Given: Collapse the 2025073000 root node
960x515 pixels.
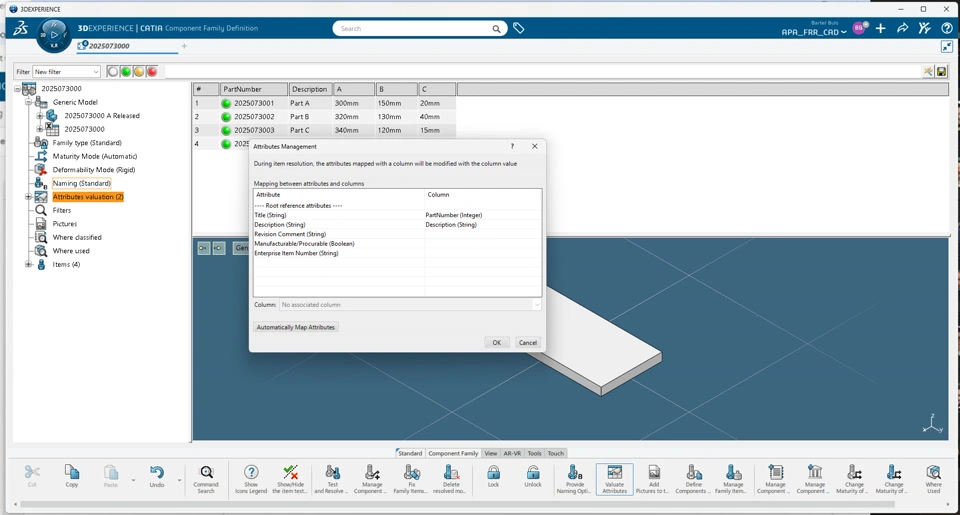Looking at the screenshot, I should pyautogui.click(x=17, y=89).
